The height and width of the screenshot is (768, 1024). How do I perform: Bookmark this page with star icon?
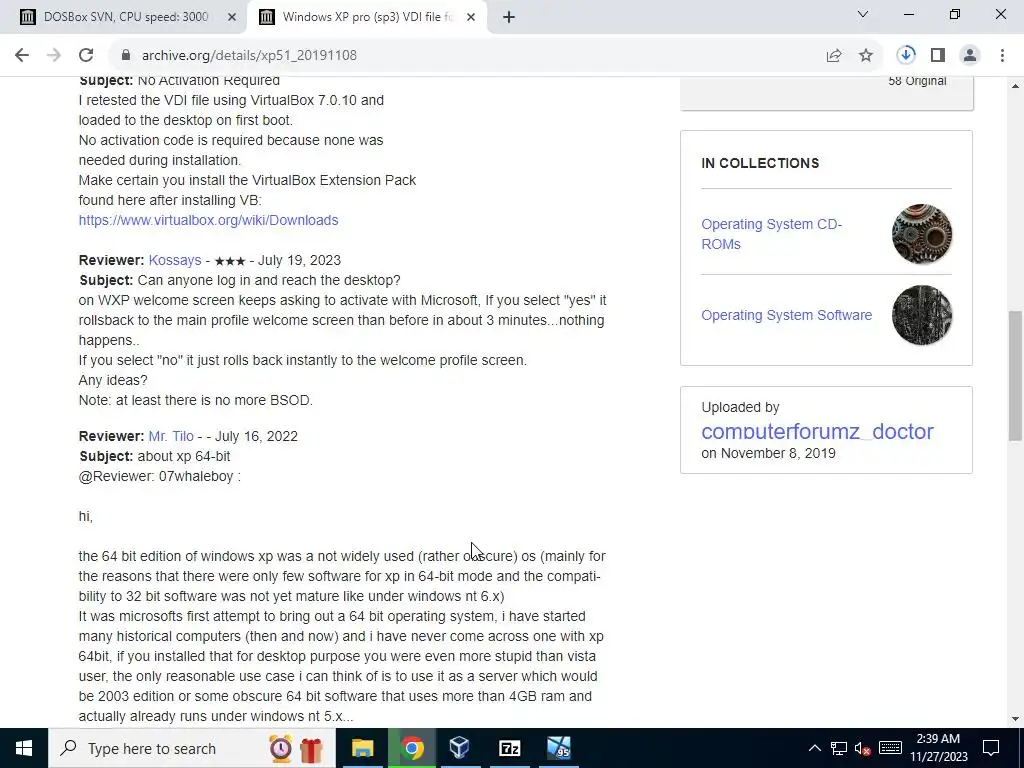[866, 56]
